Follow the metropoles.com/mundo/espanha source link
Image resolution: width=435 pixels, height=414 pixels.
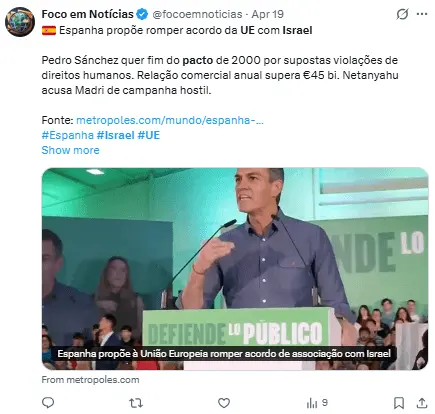(x=170, y=120)
